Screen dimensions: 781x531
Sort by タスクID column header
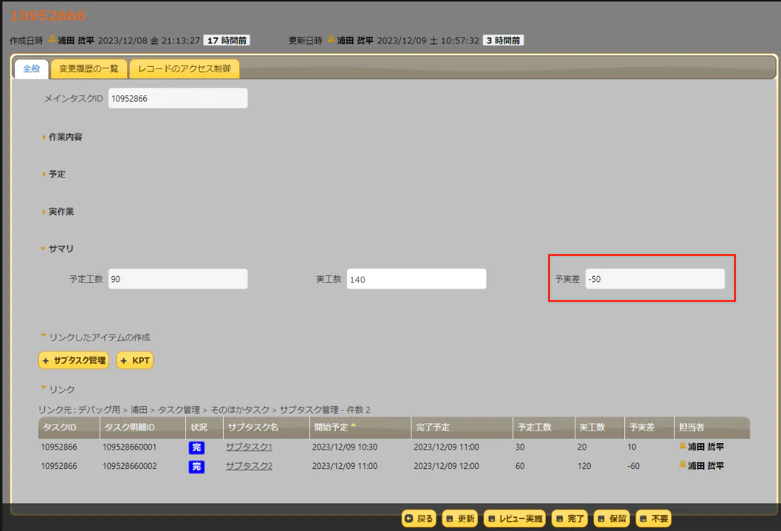pos(68,427)
